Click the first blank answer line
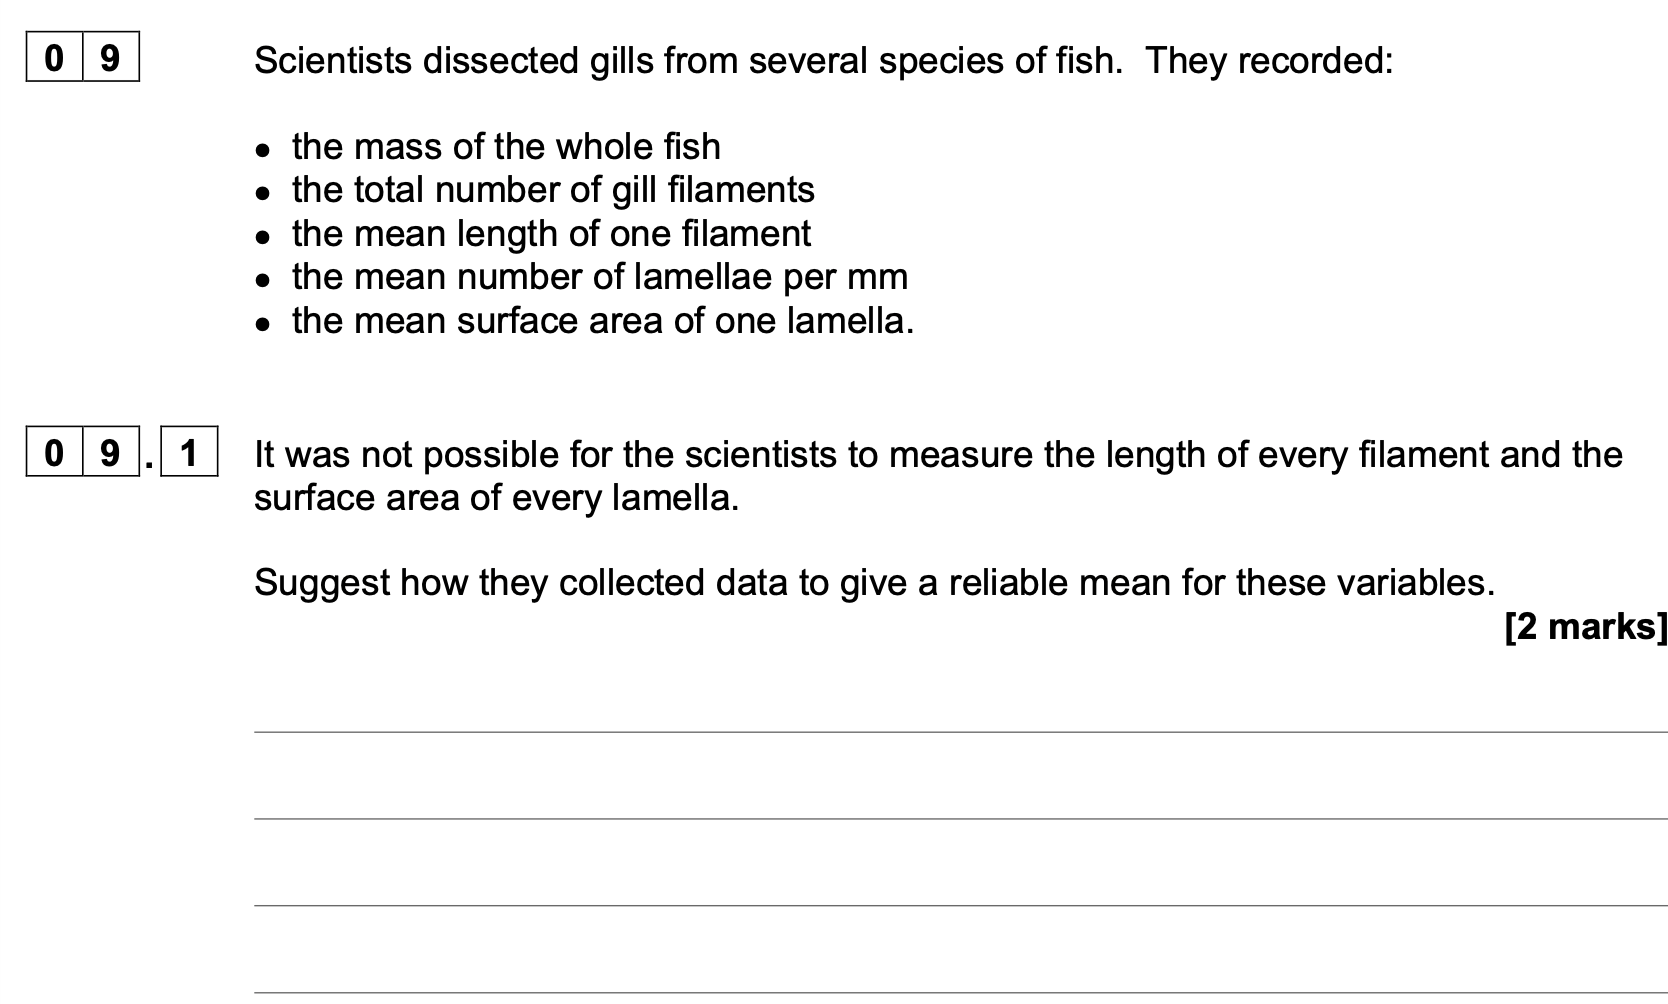Viewport: 1668px width, 1004px height. pyautogui.click(x=961, y=732)
